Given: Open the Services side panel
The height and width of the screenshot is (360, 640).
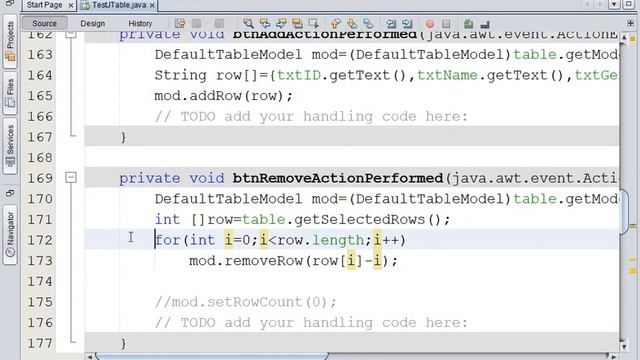Looking at the screenshot, I should point(10,146).
